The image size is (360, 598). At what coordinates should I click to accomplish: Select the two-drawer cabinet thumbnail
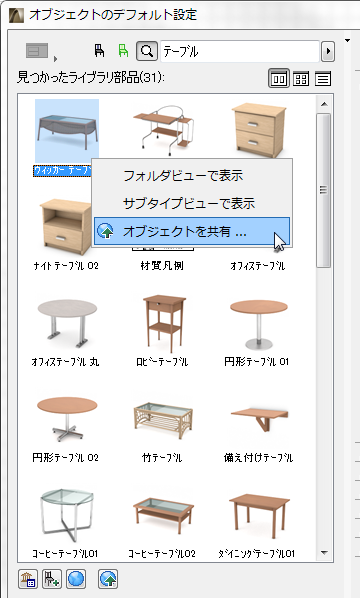[x=259, y=130]
